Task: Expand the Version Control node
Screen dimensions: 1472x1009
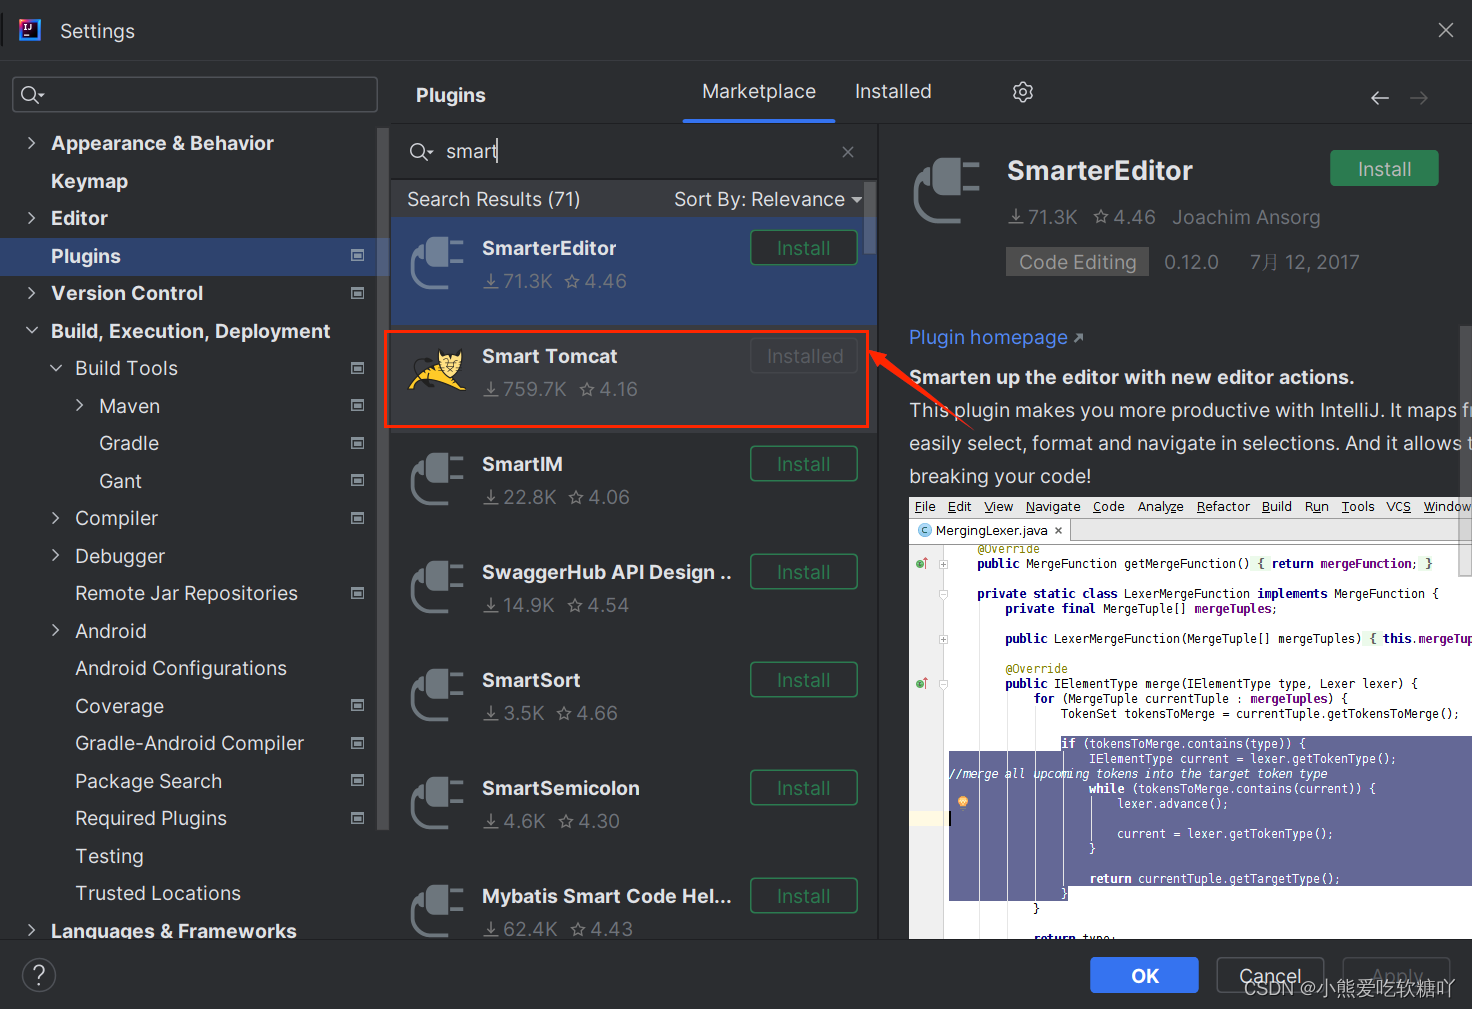Action: pyautogui.click(x=31, y=293)
